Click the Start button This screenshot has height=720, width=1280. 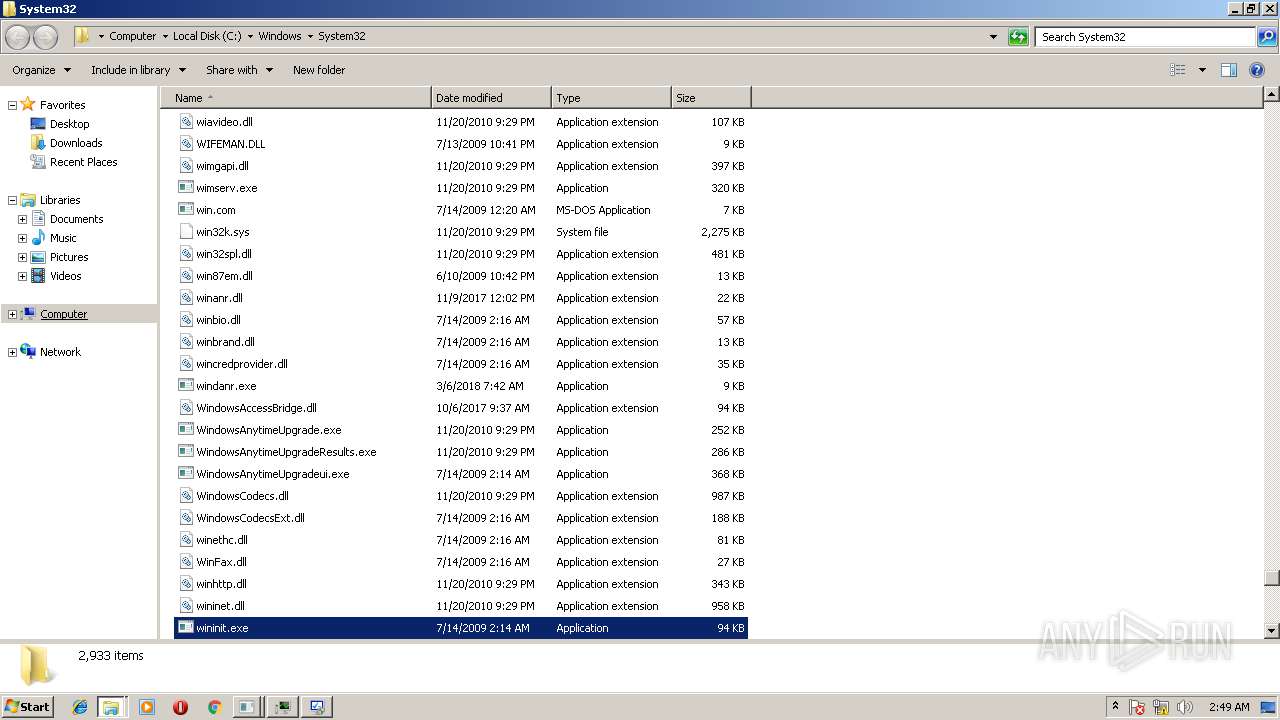[x=27, y=707]
